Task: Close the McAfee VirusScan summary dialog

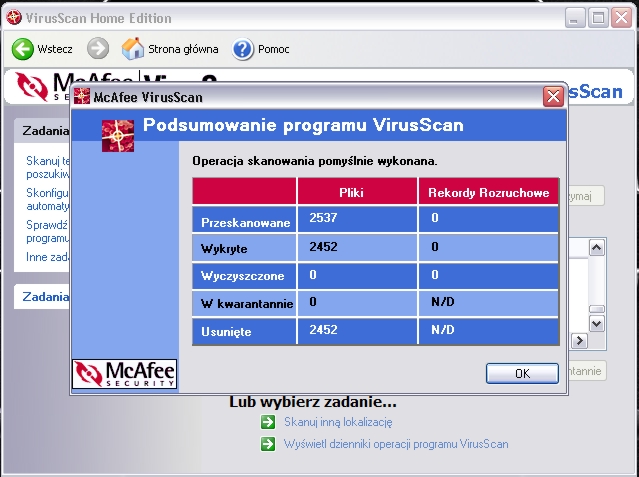Action: 553,97
